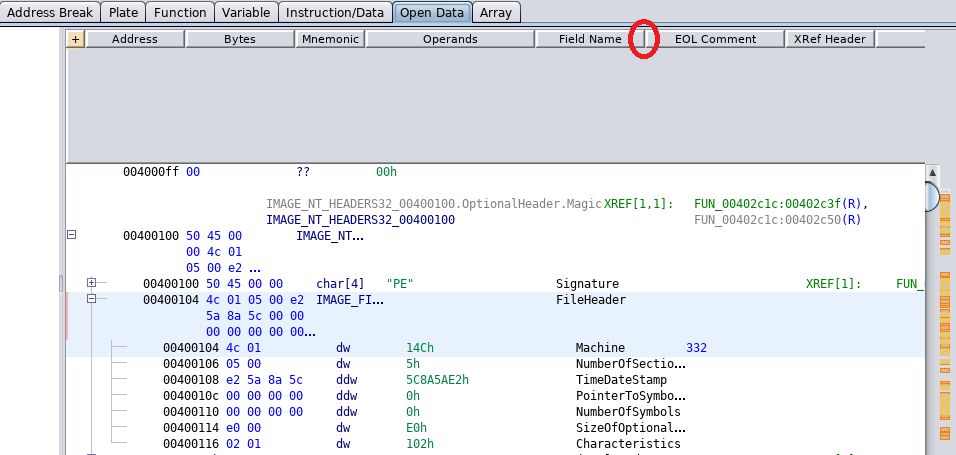
Task: Click address 00400114
Action: click(191, 428)
